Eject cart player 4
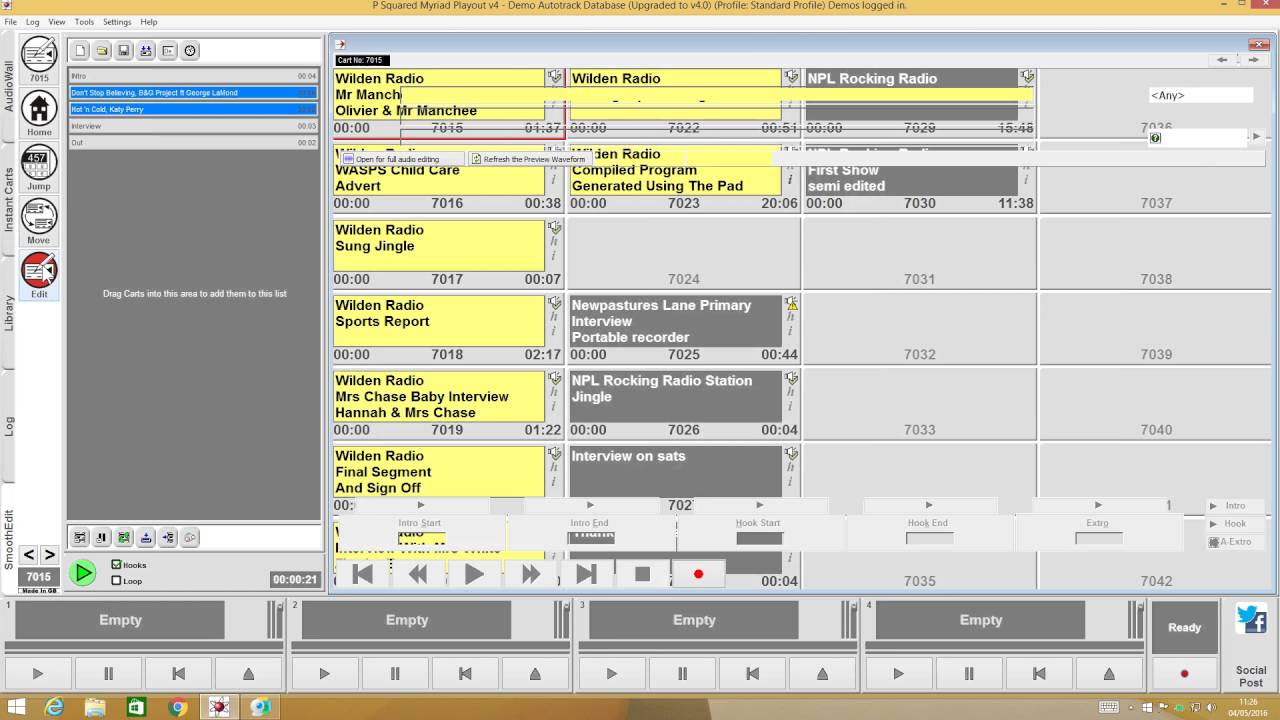1280x720 pixels. 1109,674
